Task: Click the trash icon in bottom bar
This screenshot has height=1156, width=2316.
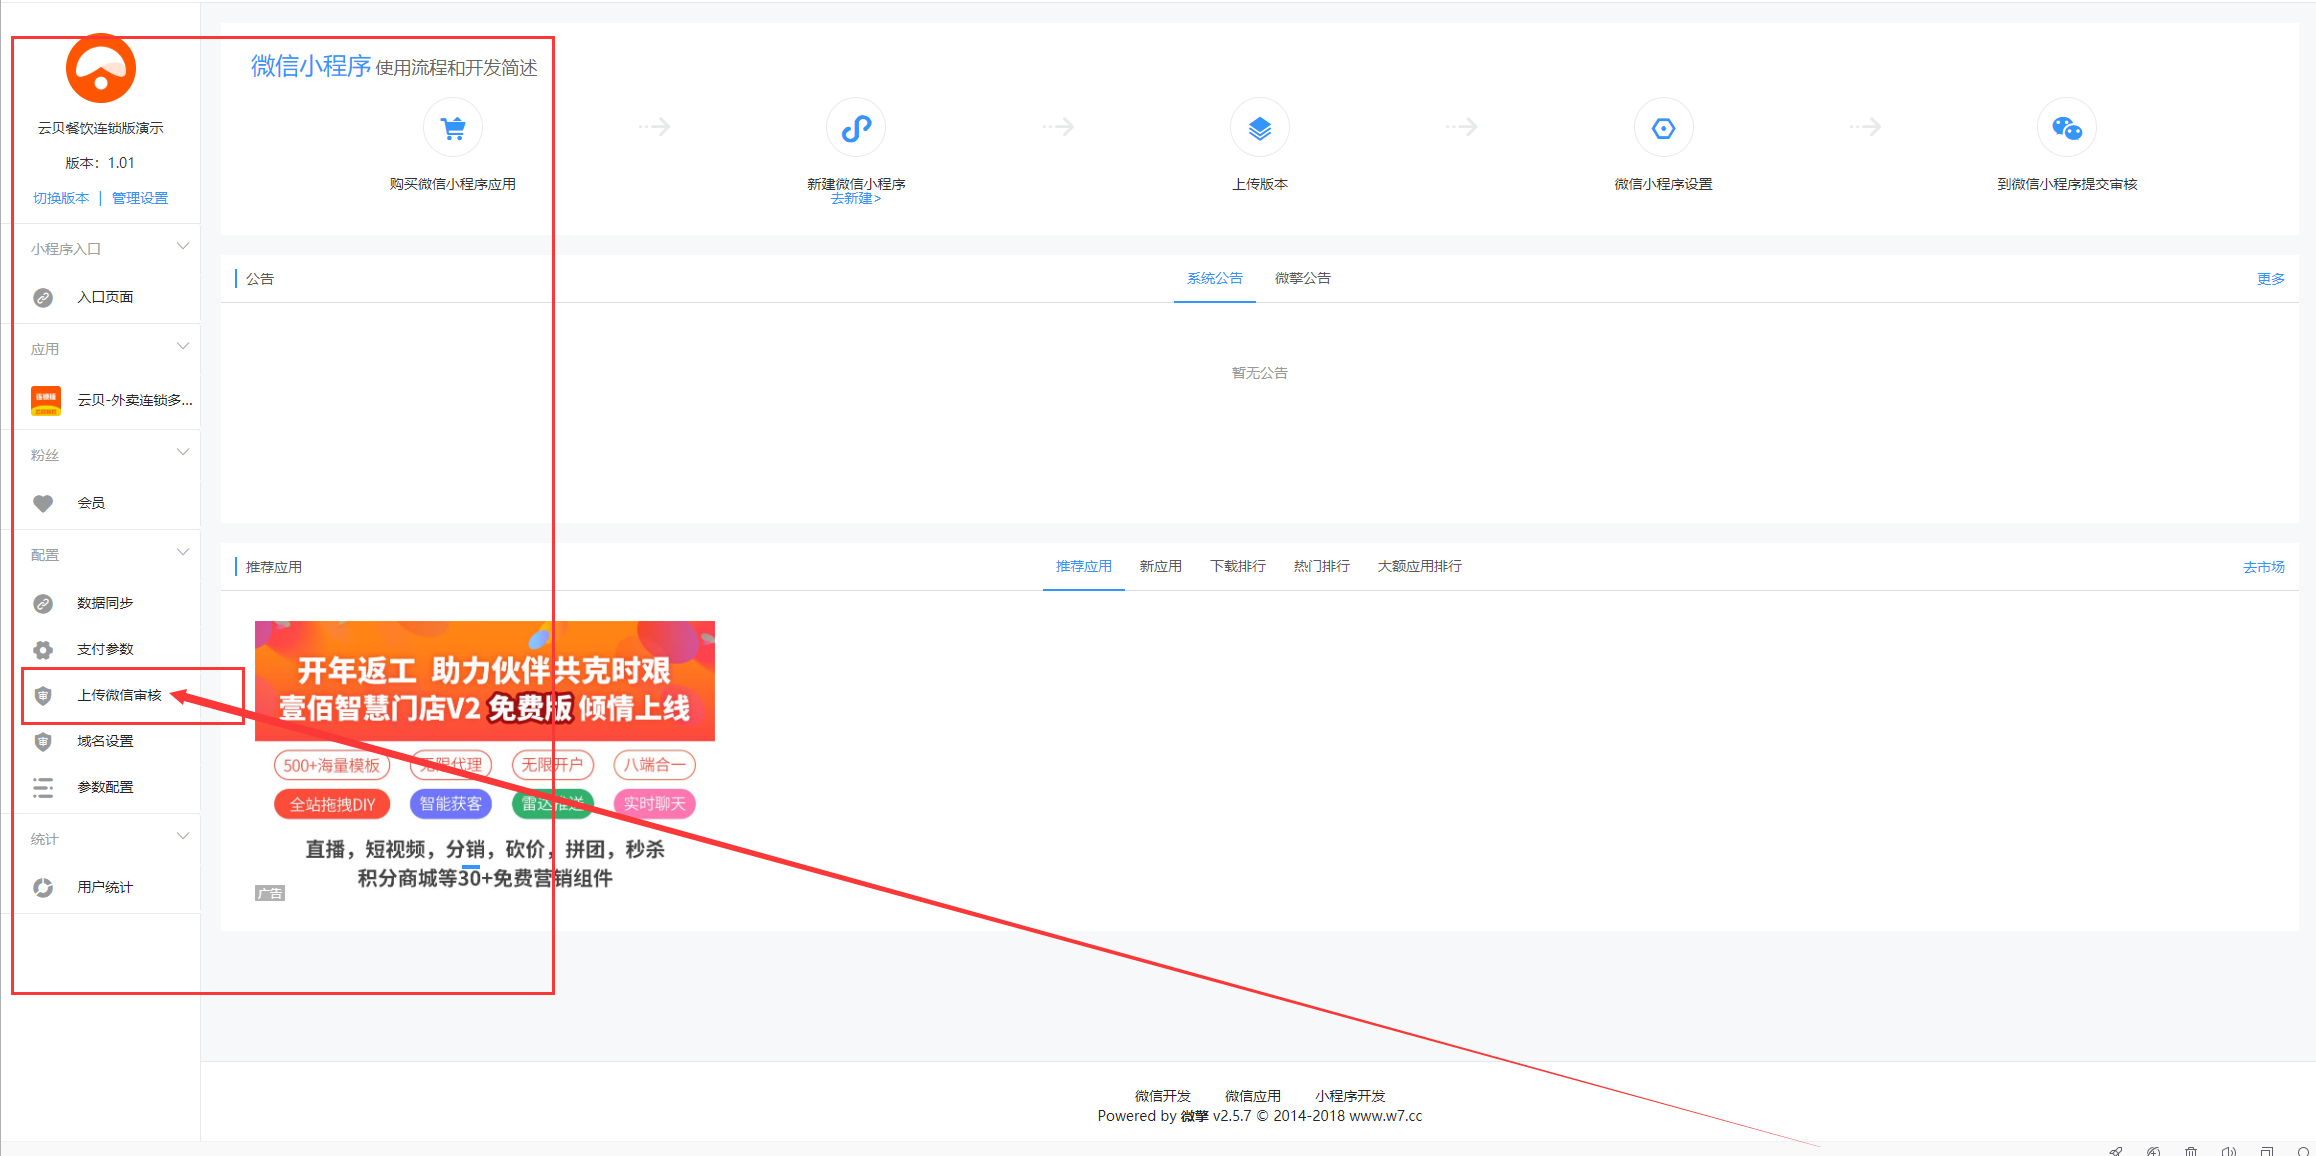Action: 2191,1151
